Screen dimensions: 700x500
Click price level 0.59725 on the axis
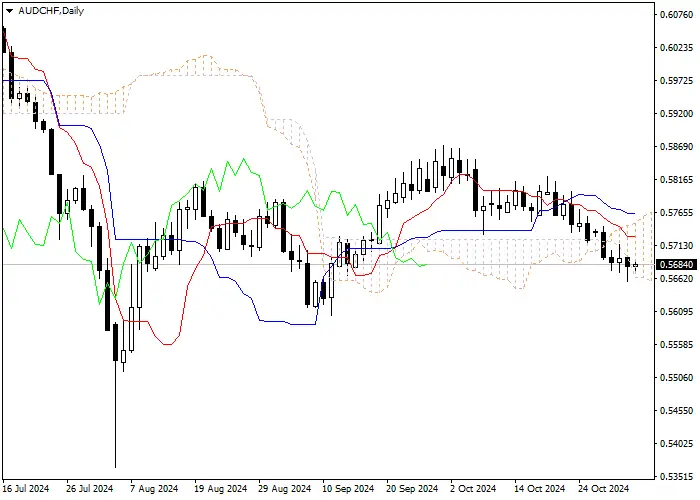pyautogui.click(x=677, y=81)
